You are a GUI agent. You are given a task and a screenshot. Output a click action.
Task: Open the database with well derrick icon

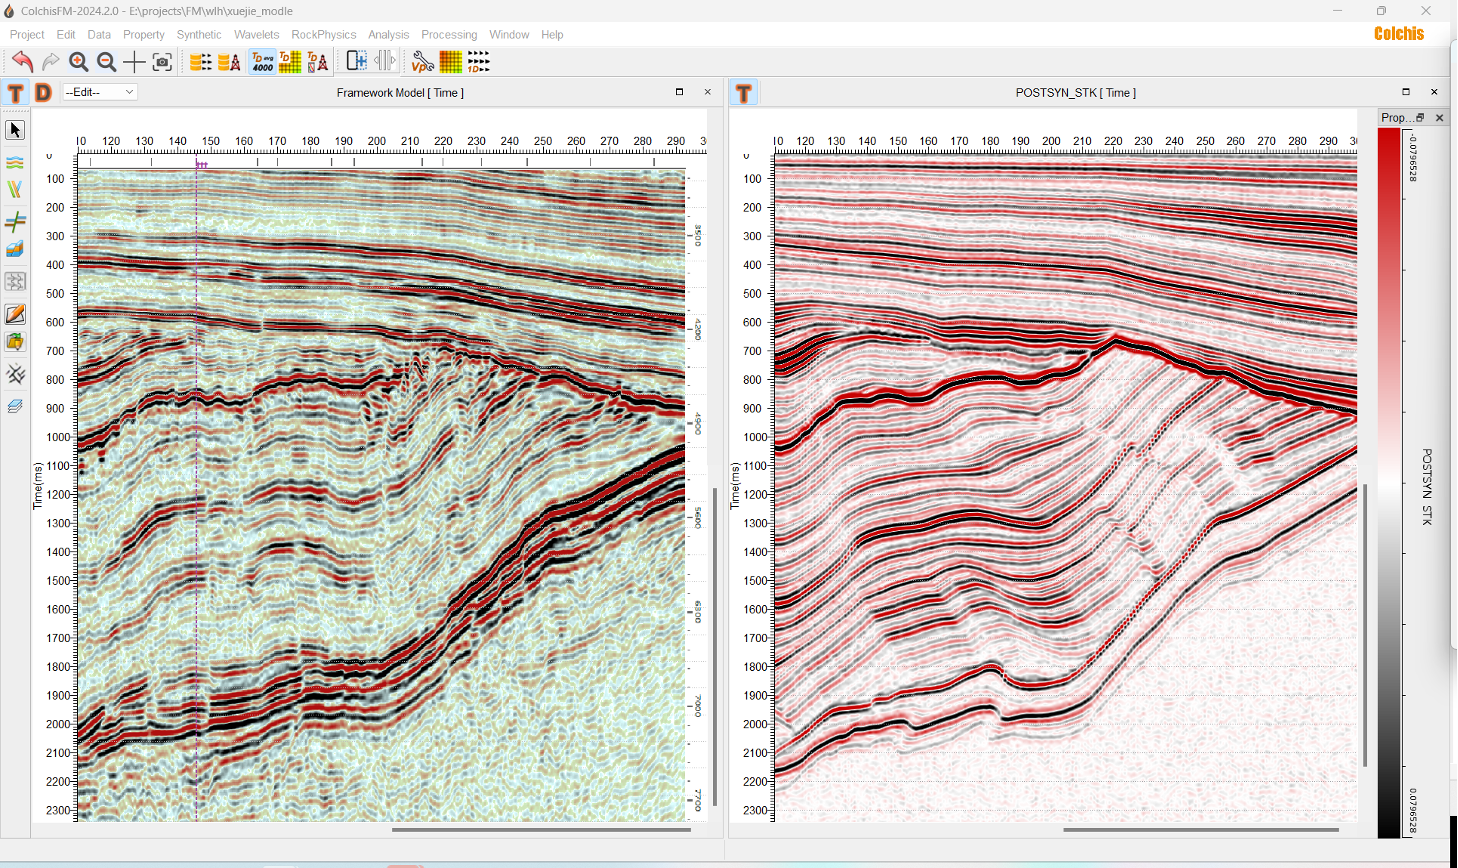point(230,62)
